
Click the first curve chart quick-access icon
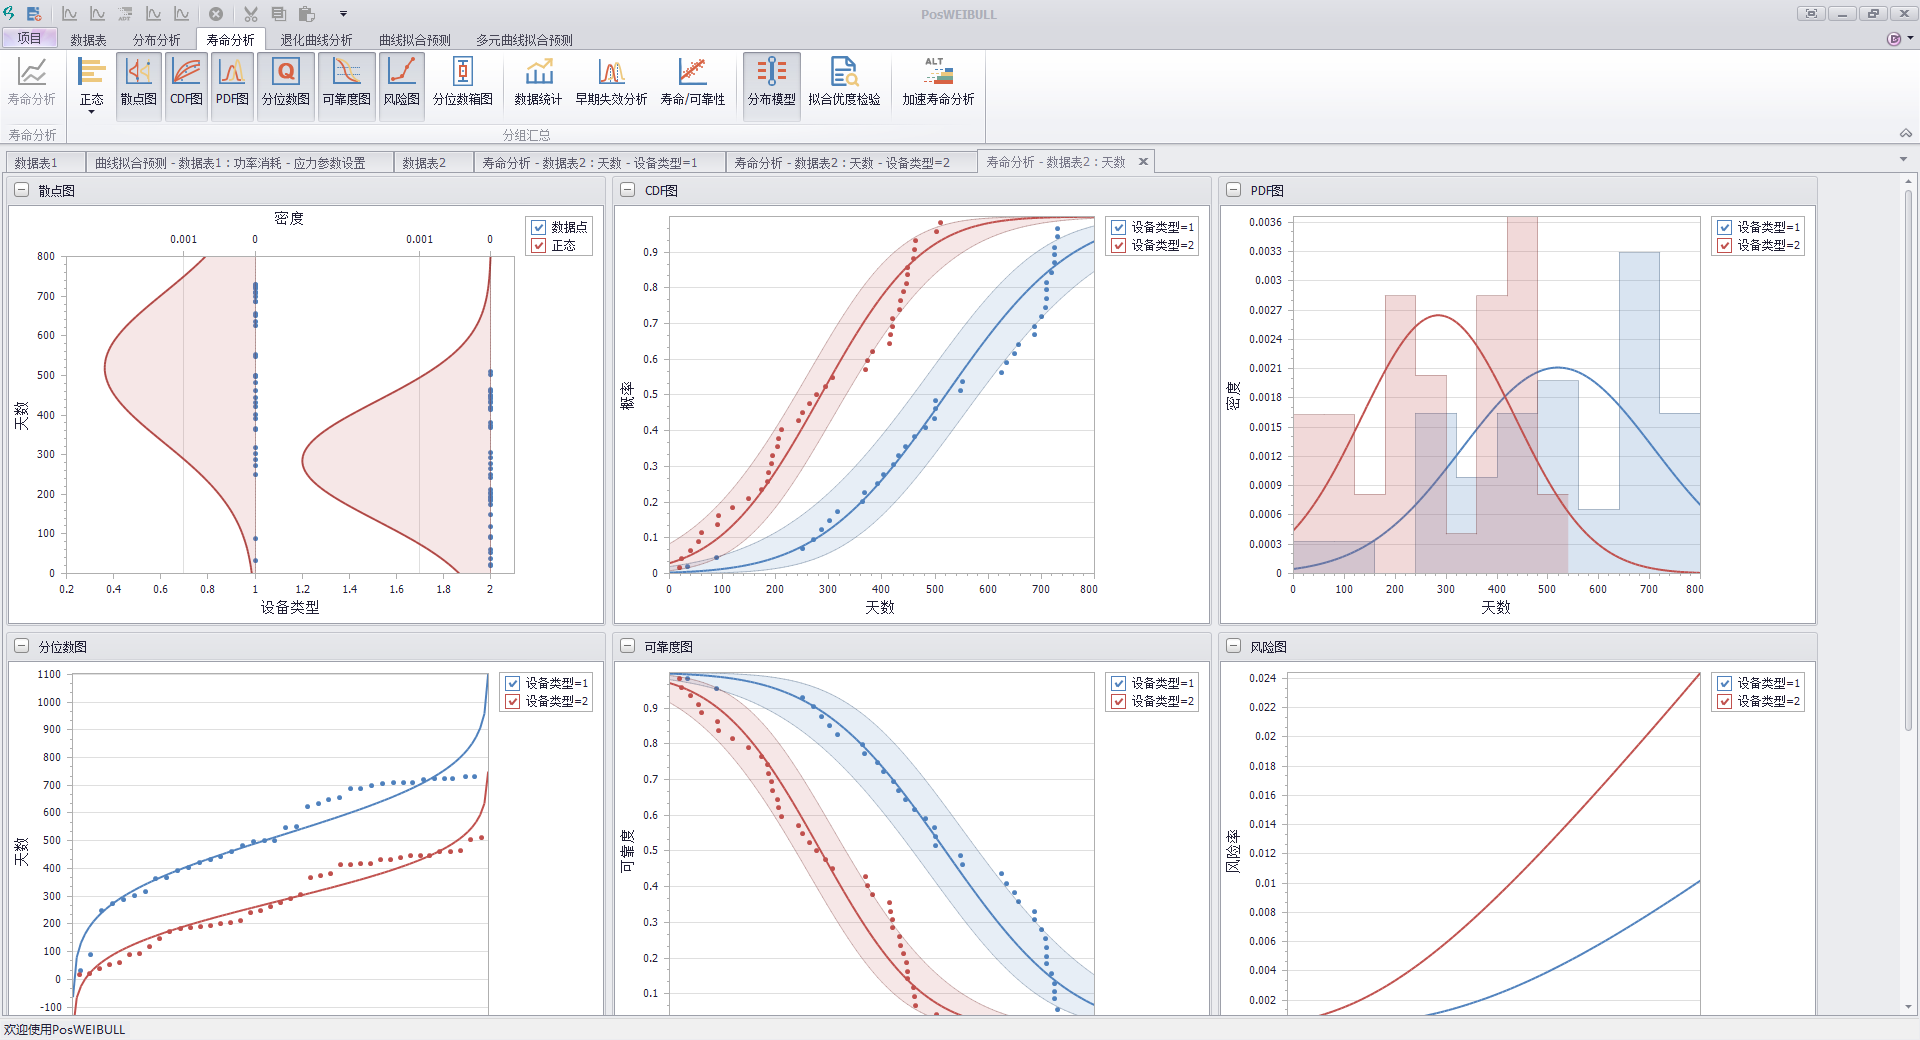[69, 14]
